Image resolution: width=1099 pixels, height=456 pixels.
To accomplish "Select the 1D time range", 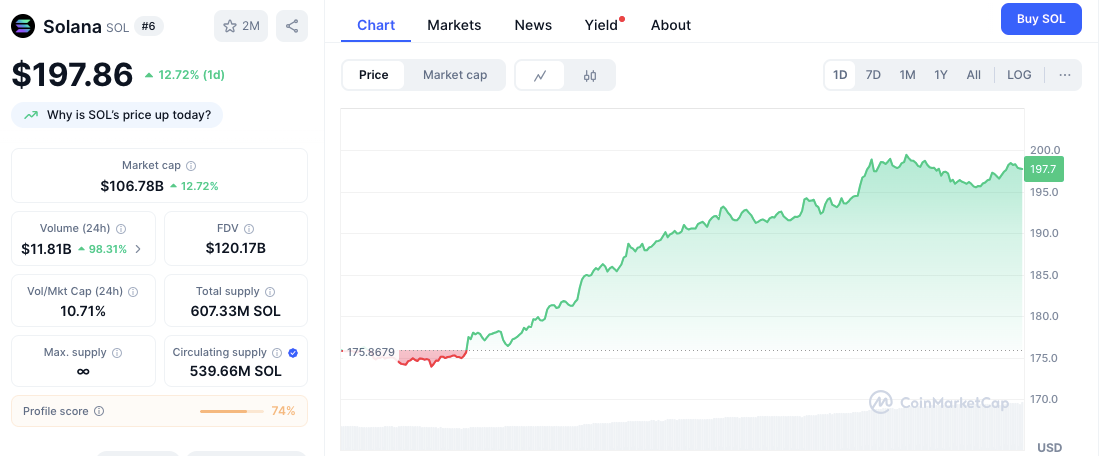I will coord(840,75).
